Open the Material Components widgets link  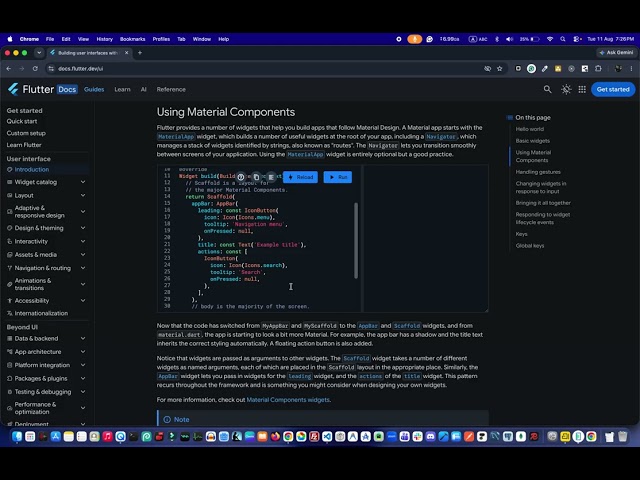pyautogui.click(x=288, y=400)
